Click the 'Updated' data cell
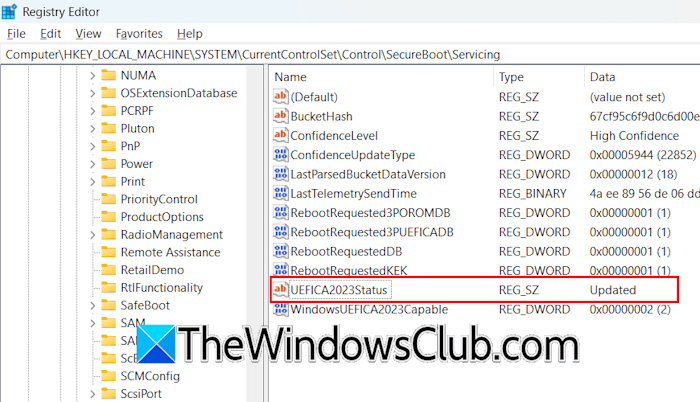The width and height of the screenshot is (700, 402). point(612,290)
